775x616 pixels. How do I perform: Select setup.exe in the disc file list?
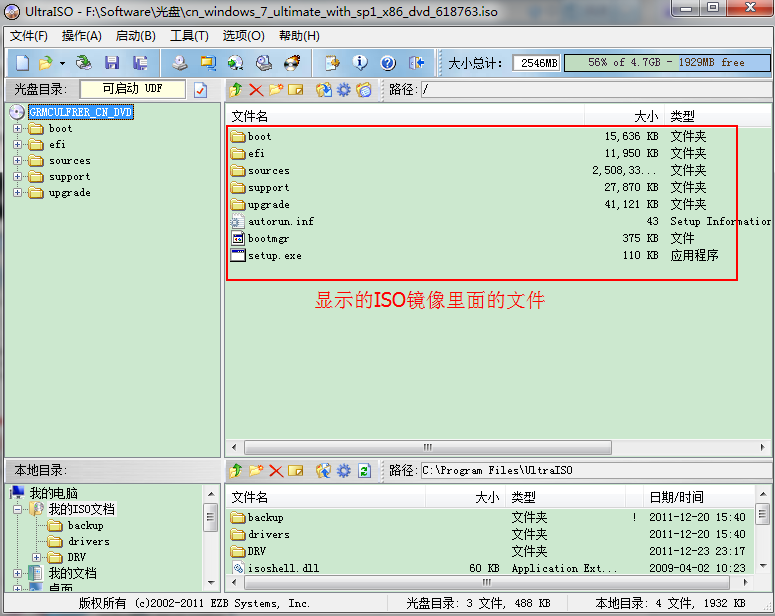[x=275, y=256]
